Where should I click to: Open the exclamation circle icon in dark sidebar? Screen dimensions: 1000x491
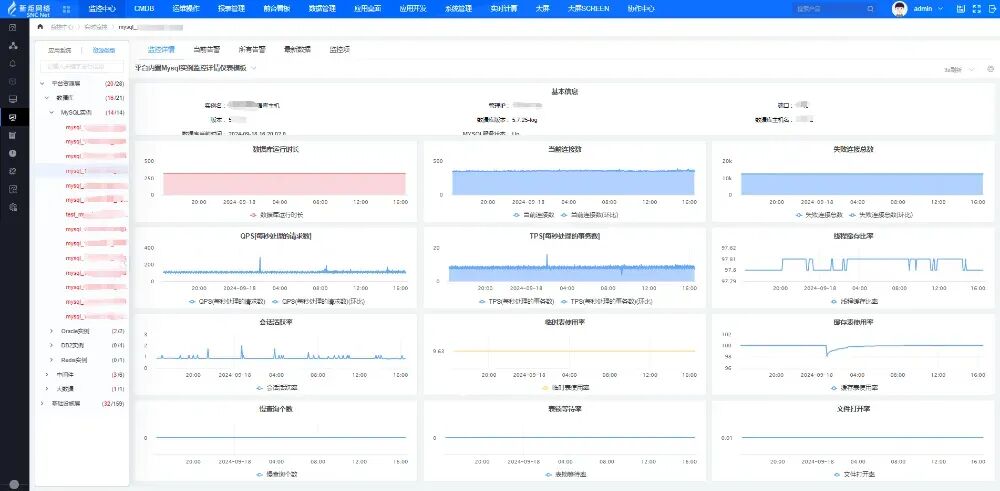click(x=13, y=153)
